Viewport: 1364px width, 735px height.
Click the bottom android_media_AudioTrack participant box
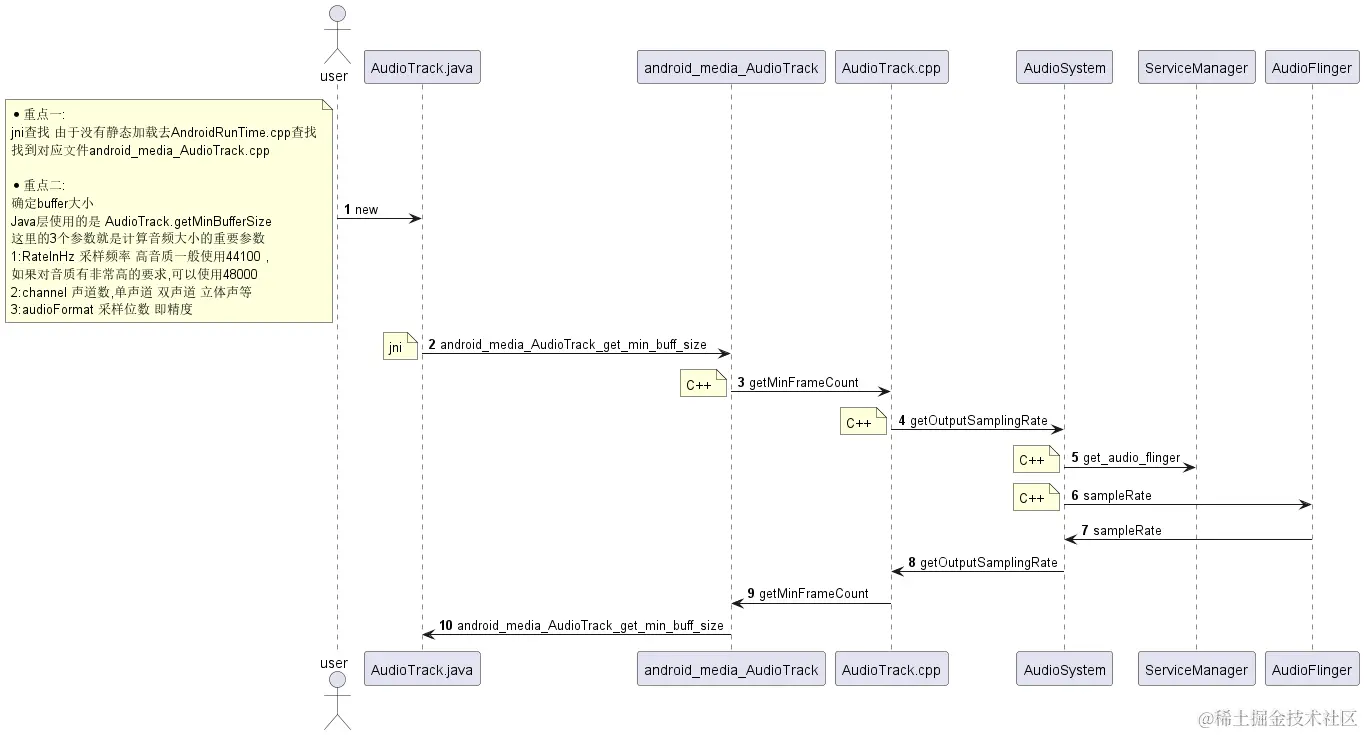[731, 669]
